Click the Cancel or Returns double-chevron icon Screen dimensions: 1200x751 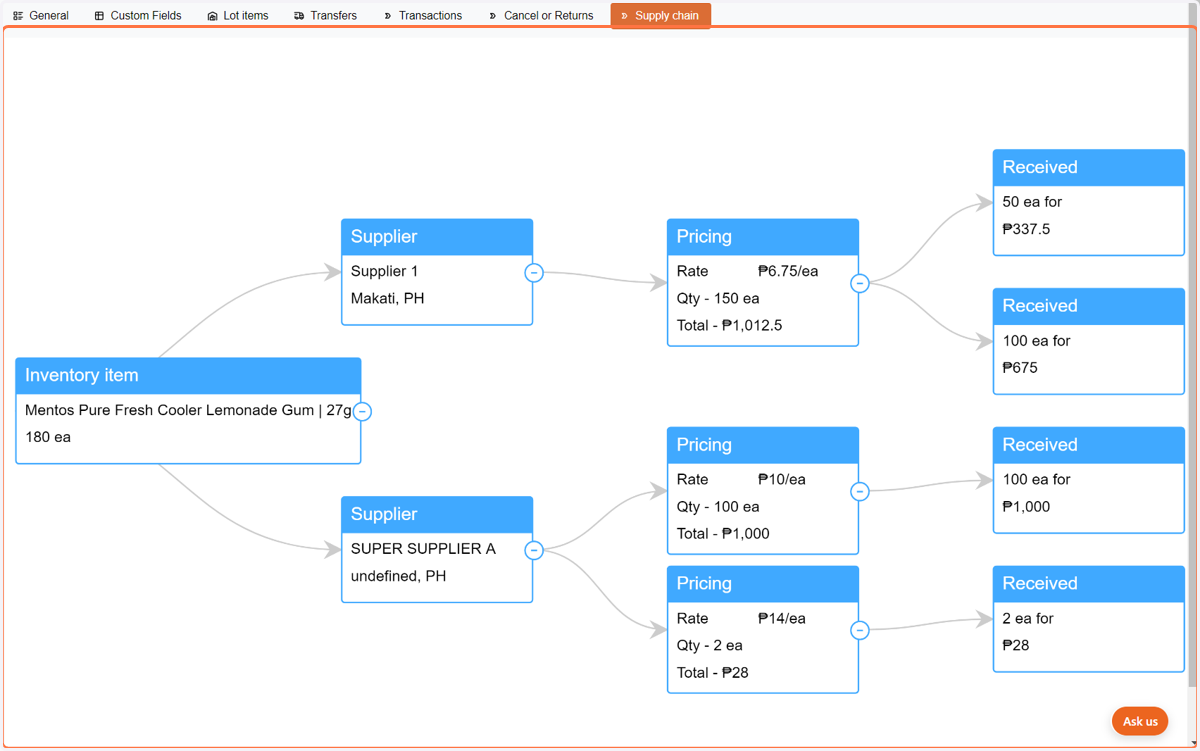point(492,16)
